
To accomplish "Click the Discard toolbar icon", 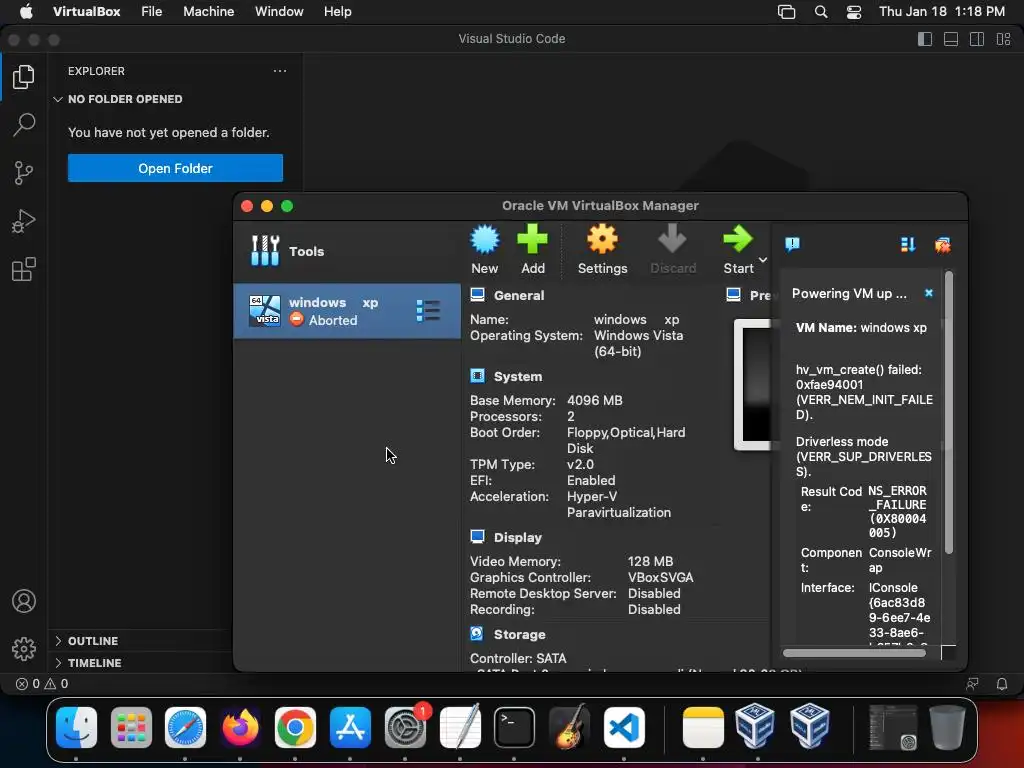I will pyautogui.click(x=673, y=249).
